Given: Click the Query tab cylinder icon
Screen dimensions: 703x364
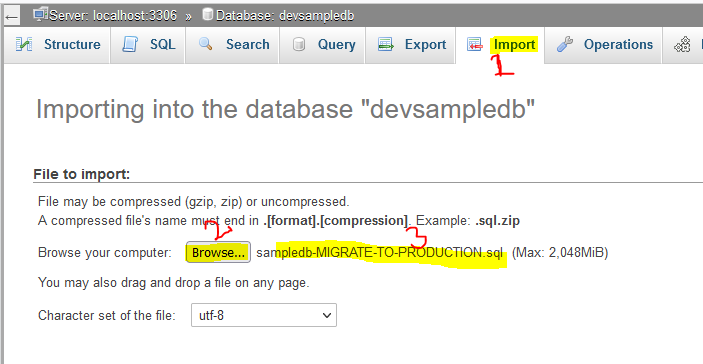Looking at the screenshot, I should [299, 44].
